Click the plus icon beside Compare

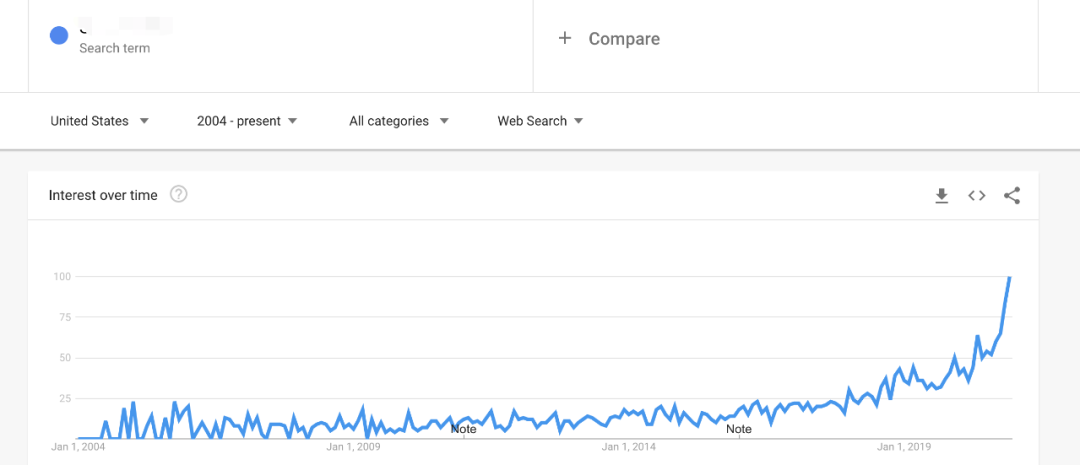click(565, 38)
